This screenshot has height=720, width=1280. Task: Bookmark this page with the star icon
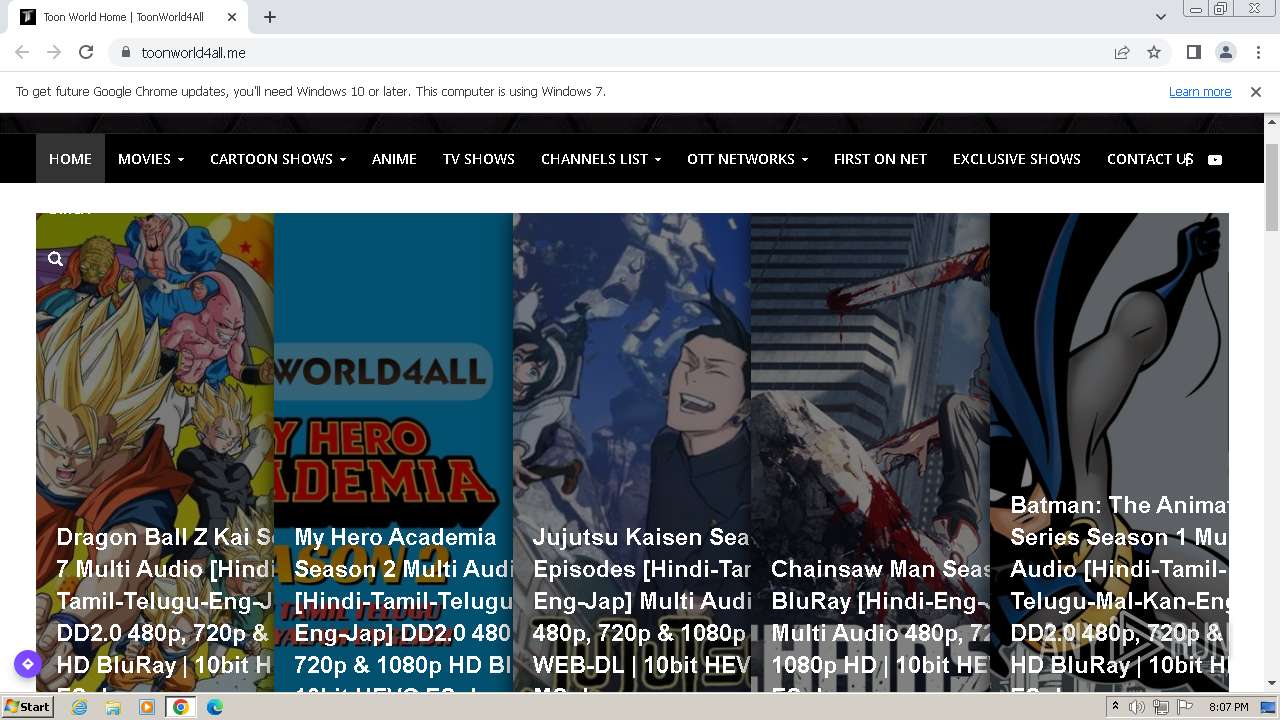click(x=1154, y=52)
